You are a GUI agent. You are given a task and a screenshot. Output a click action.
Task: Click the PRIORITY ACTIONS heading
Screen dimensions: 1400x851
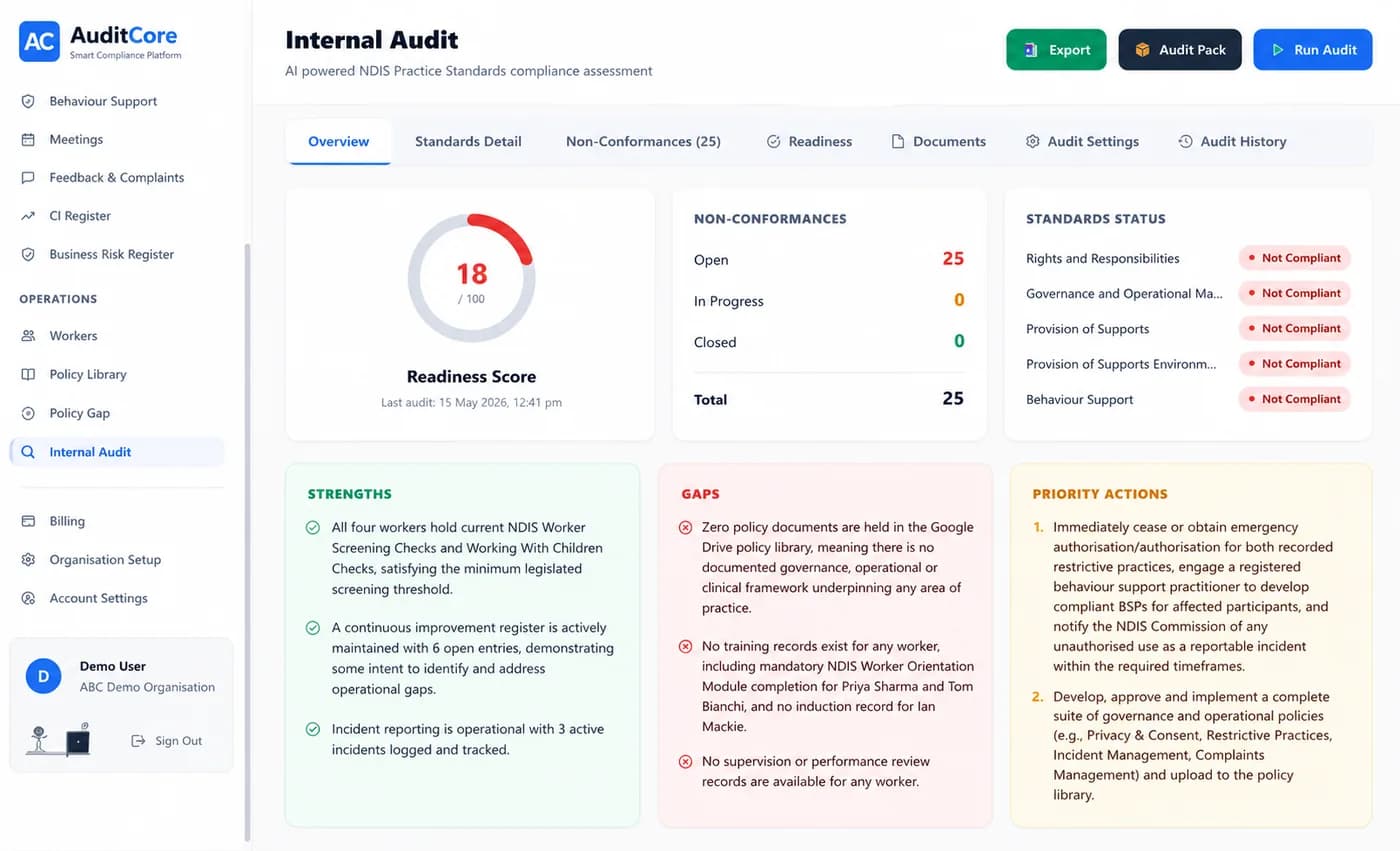[1100, 494]
